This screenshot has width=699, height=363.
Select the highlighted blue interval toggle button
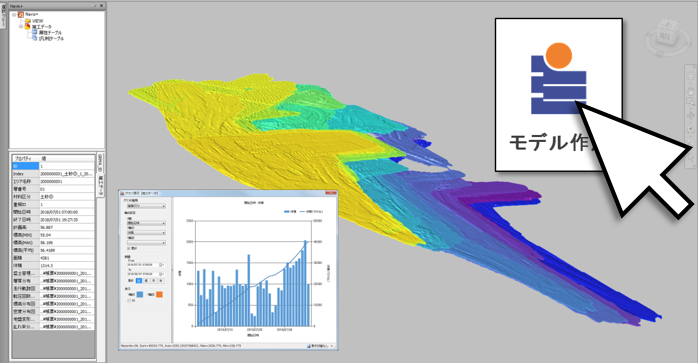[x=139, y=280]
